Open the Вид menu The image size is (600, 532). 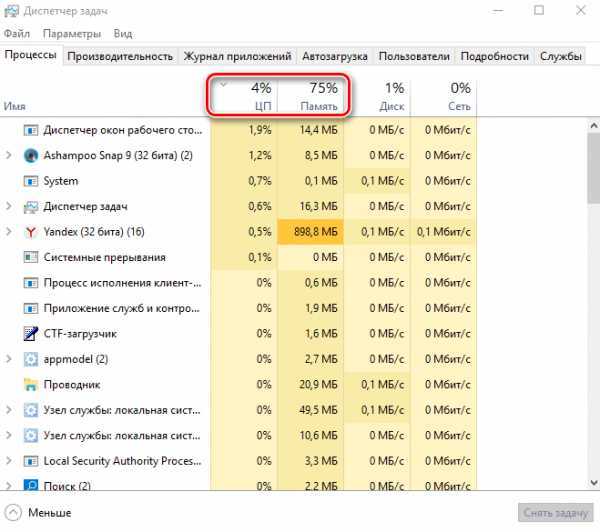(123, 34)
